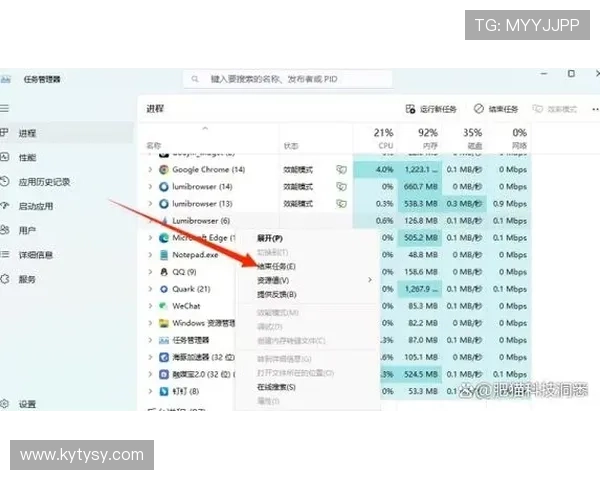Click Google Chrome efficiency mode leaf icon
The height and width of the screenshot is (480, 600).
(x=341, y=170)
